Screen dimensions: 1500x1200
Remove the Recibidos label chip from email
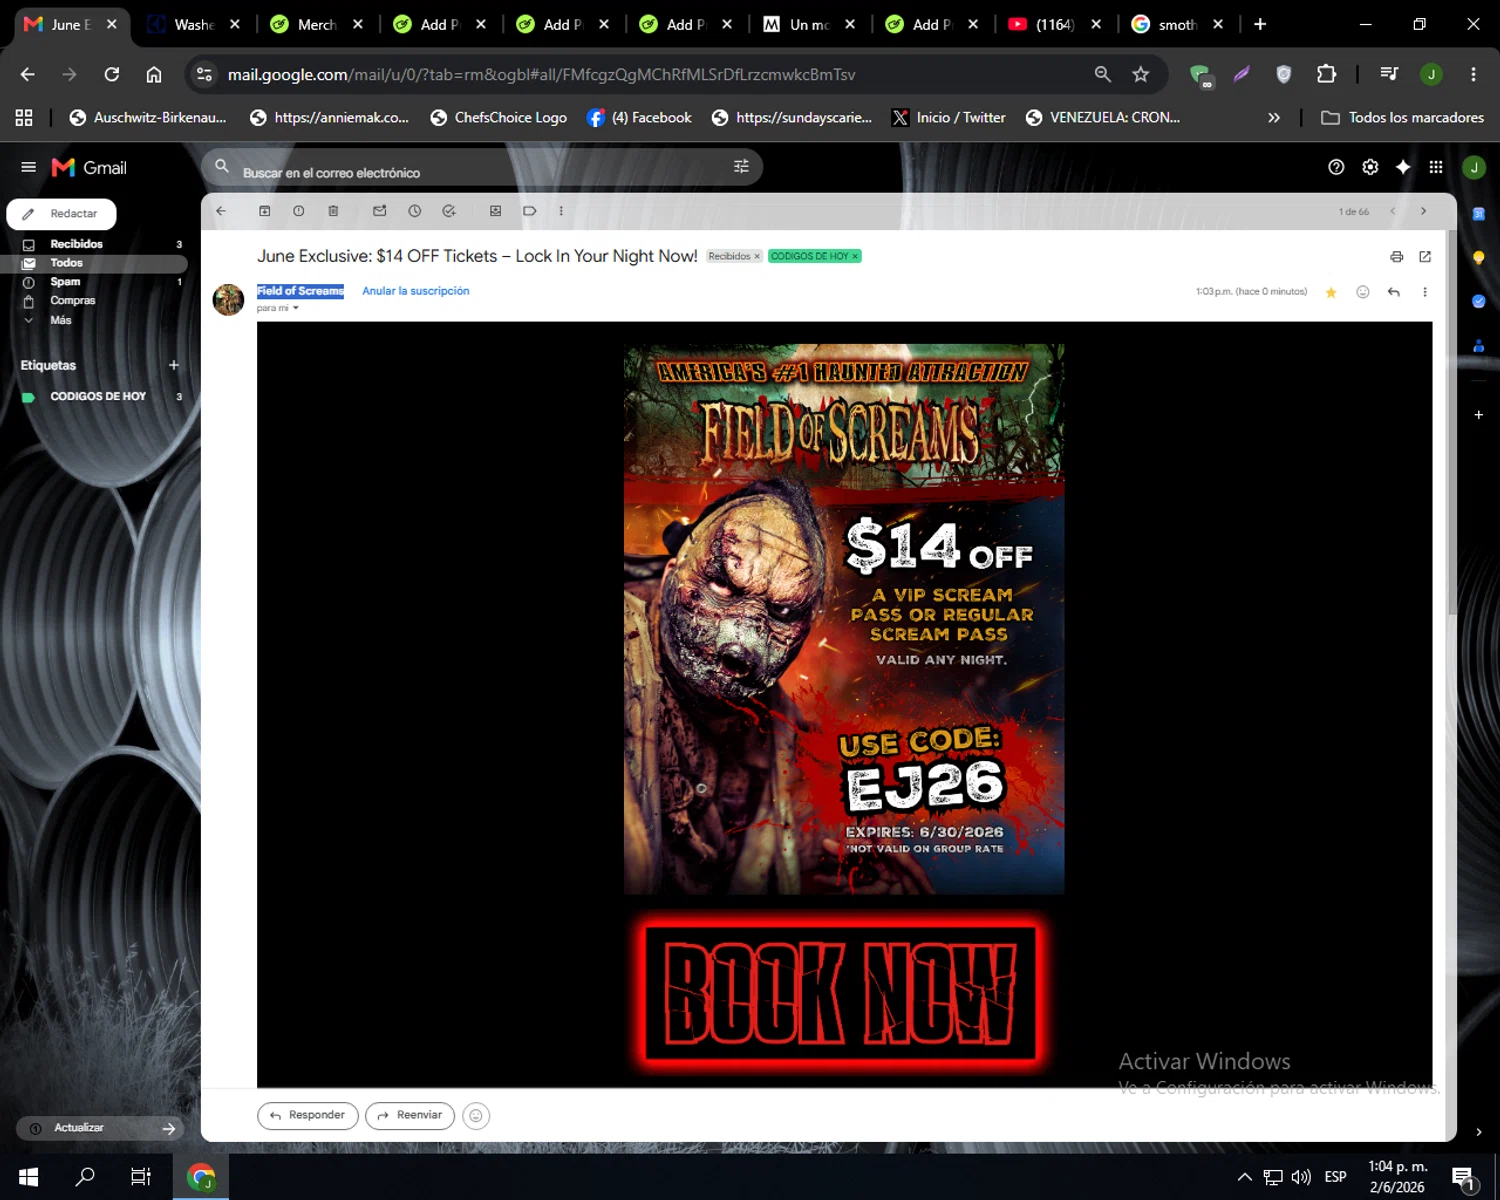coord(757,256)
